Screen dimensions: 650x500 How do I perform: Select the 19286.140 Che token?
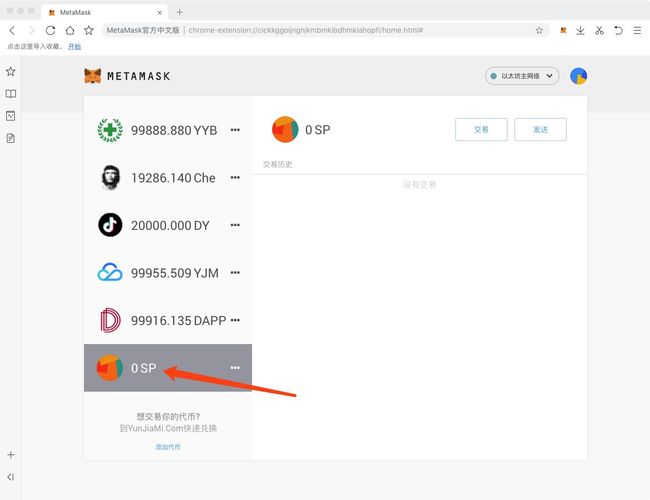point(168,178)
